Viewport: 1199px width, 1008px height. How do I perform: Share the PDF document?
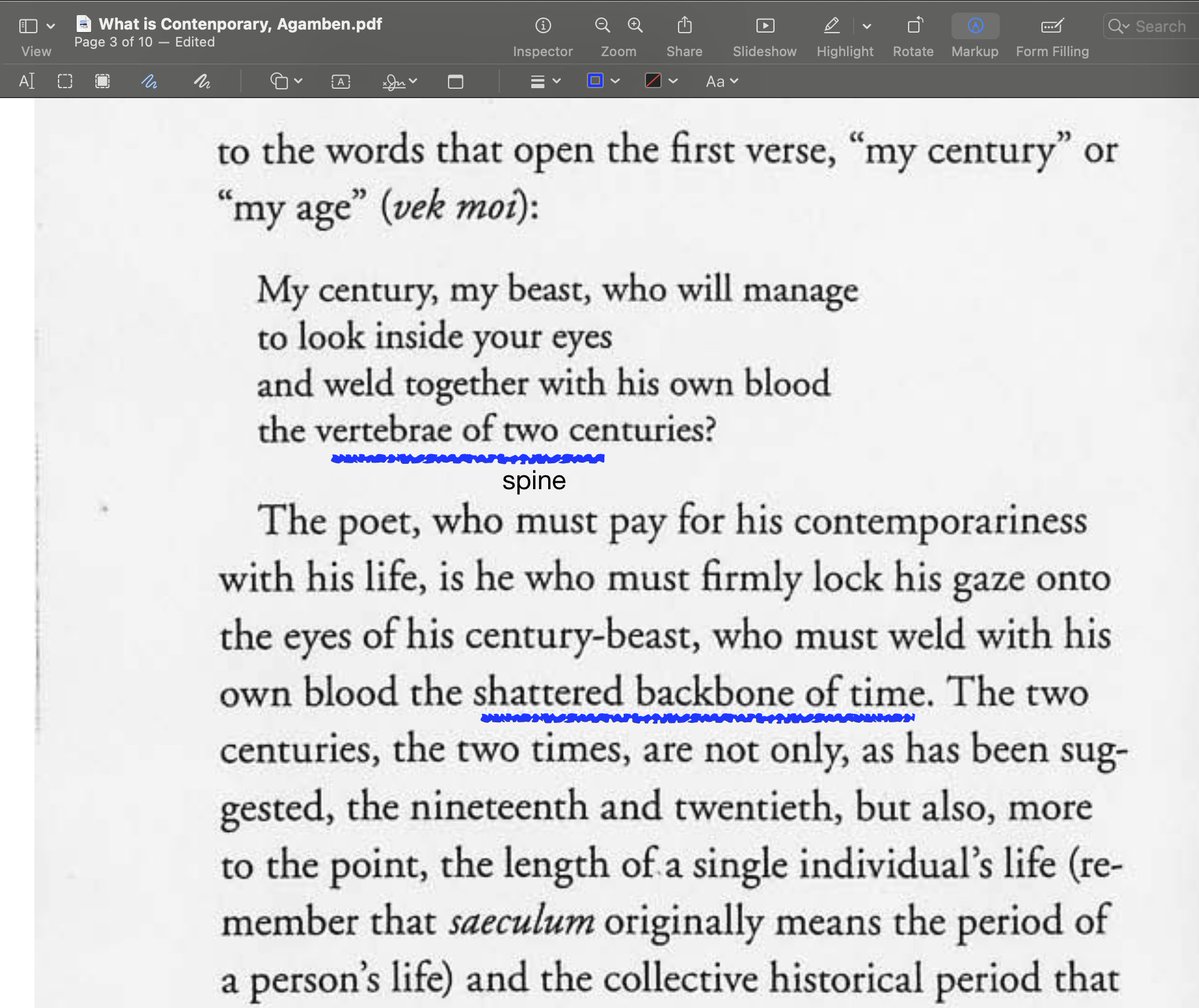[684, 26]
